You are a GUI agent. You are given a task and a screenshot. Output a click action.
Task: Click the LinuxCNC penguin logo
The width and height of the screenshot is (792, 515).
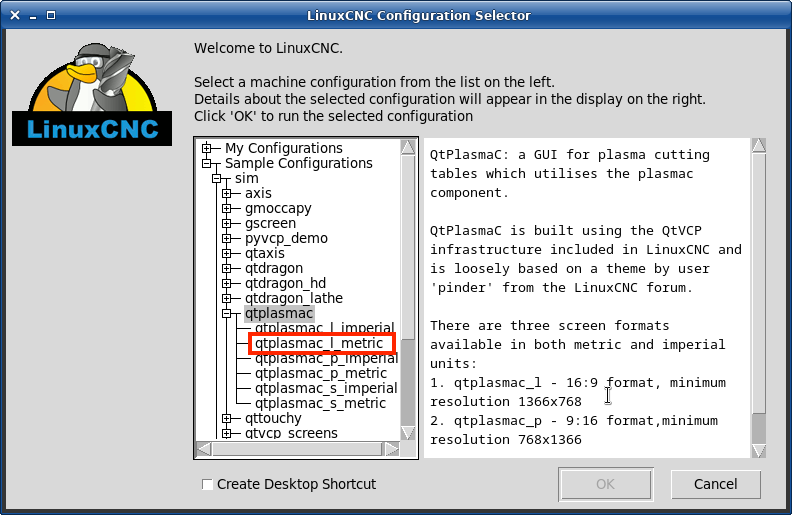pyautogui.click(x=92, y=94)
